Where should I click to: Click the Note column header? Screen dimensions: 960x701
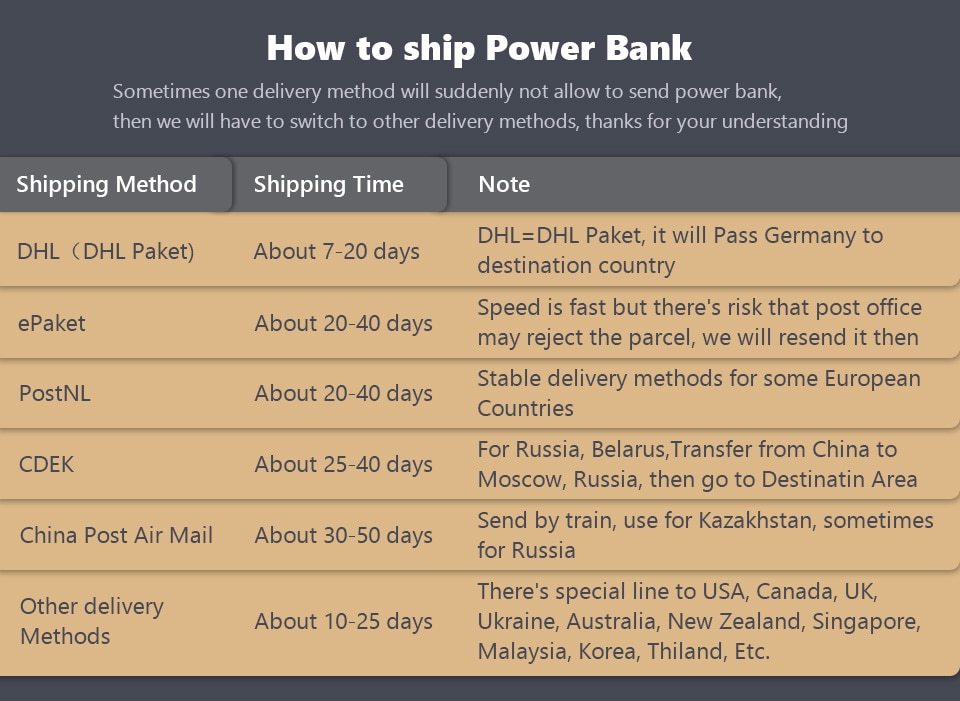(x=504, y=185)
